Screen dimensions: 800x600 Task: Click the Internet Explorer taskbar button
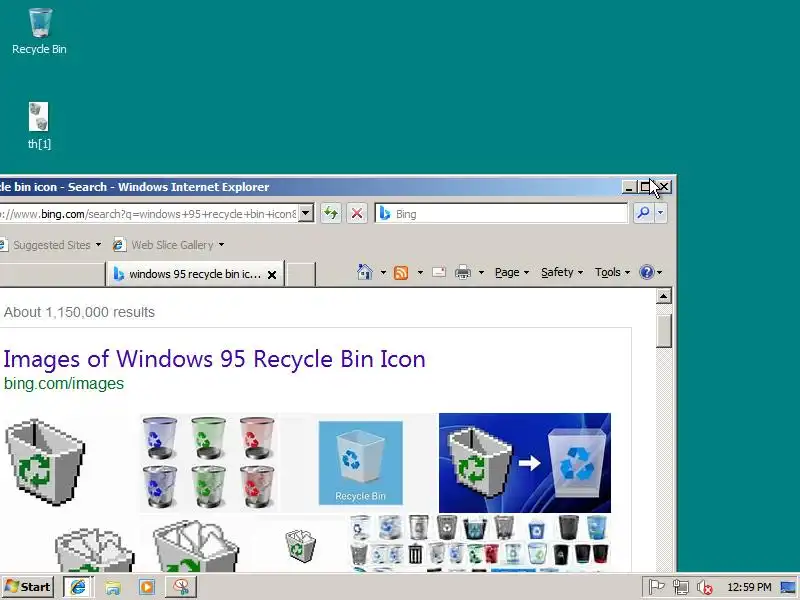click(78, 587)
